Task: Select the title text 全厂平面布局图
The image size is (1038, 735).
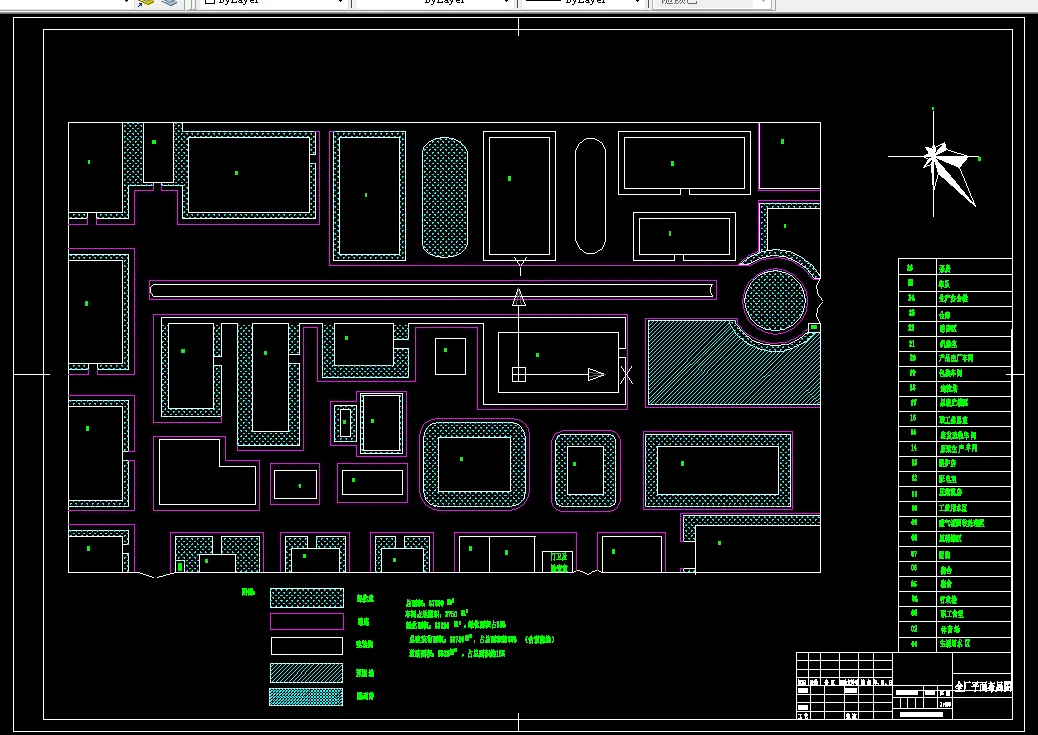Action: coord(982,687)
